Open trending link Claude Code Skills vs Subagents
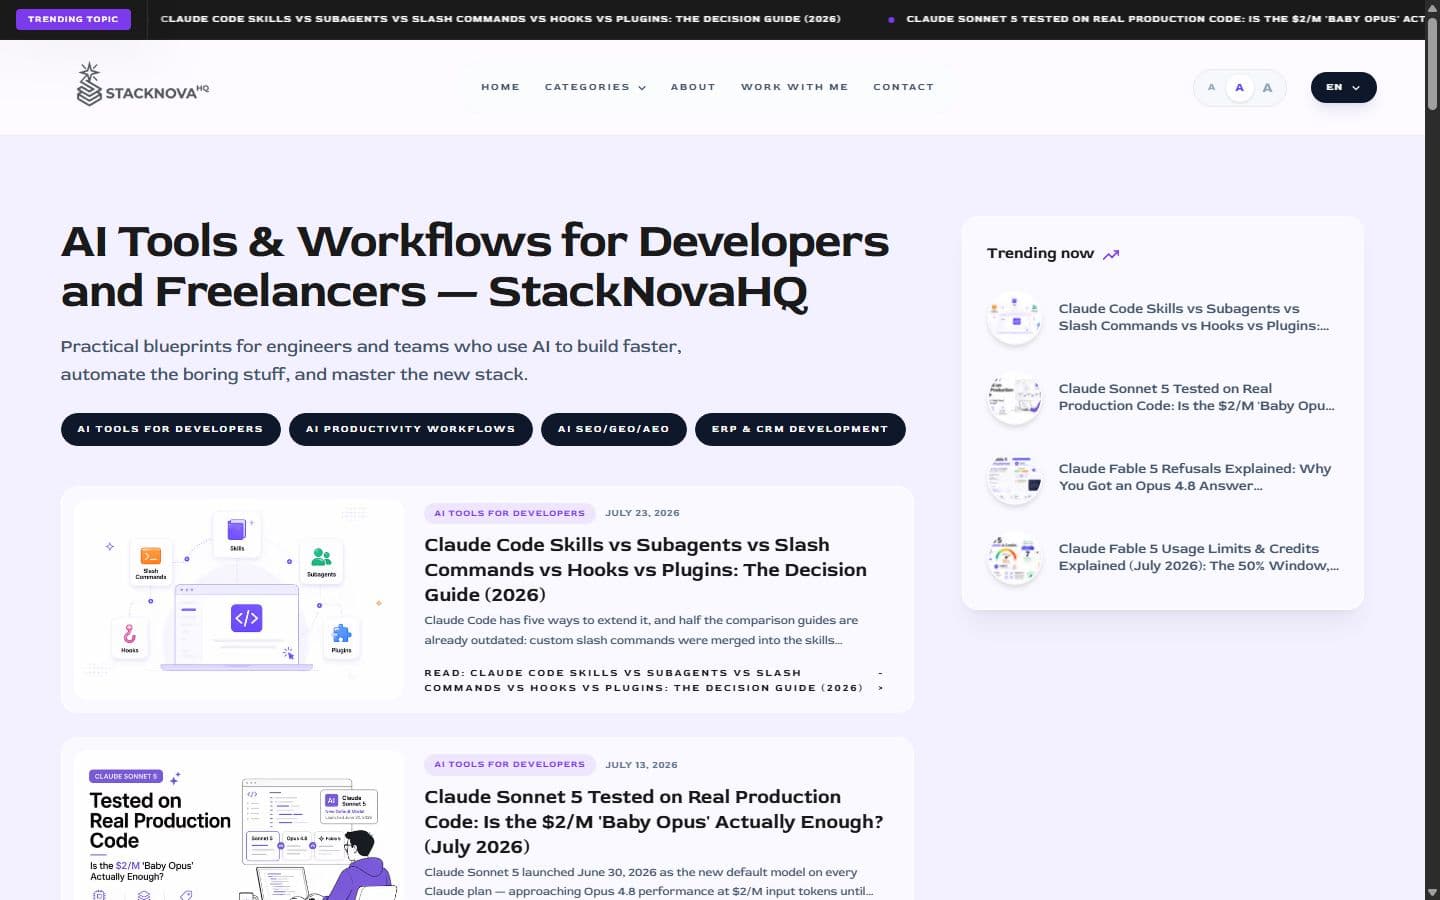This screenshot has width=1440, height=900. pyautogui.click(x=1194, y=317)
